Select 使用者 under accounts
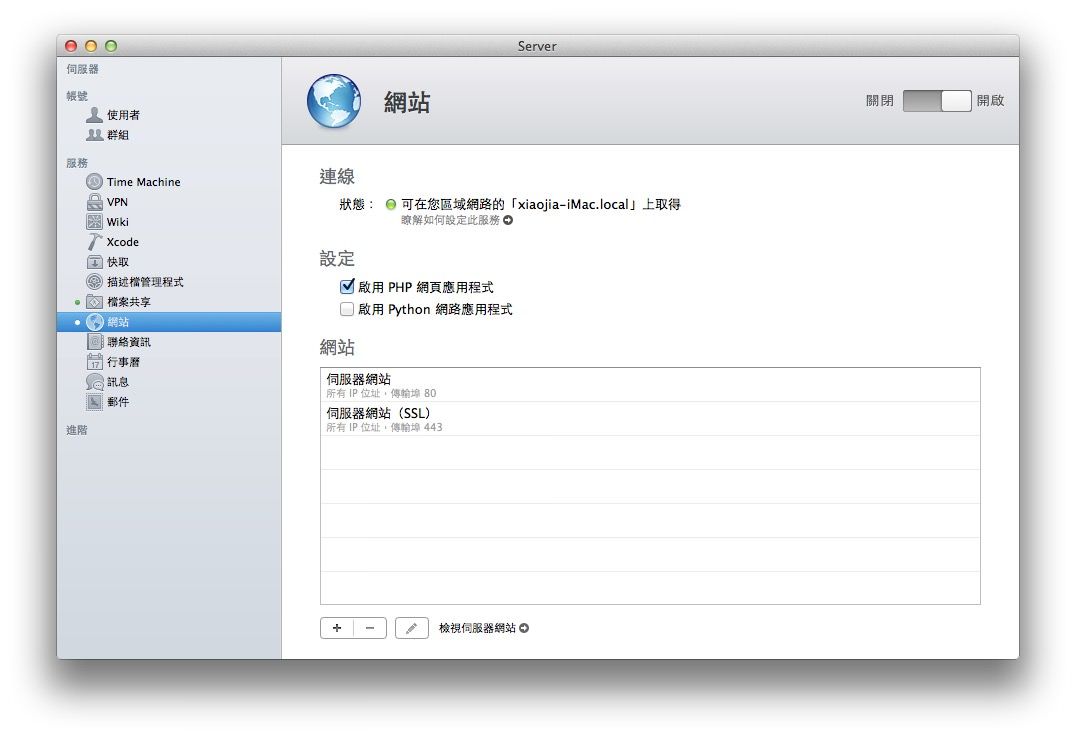Viewport: 1076px width, 738px height. 123,115
